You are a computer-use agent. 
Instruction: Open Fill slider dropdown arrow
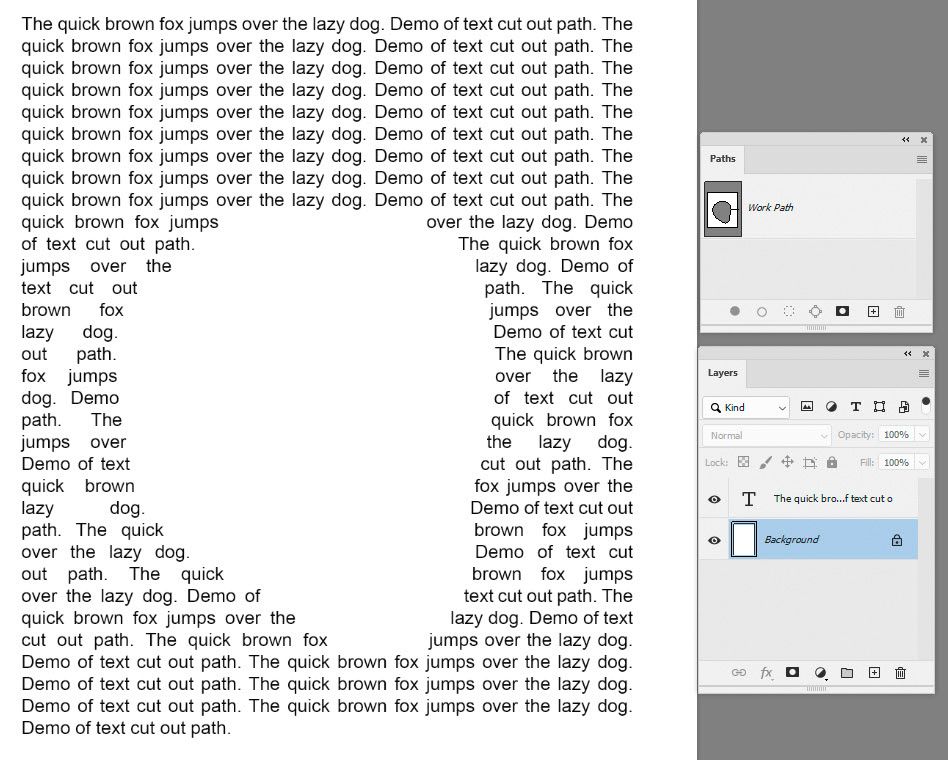coord(923,463)
